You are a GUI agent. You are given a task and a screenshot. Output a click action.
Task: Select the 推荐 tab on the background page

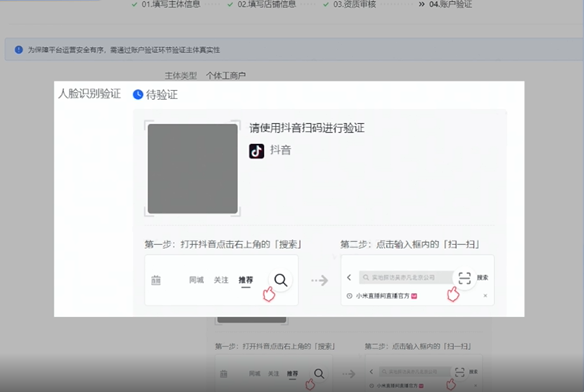tap(292, 373)
